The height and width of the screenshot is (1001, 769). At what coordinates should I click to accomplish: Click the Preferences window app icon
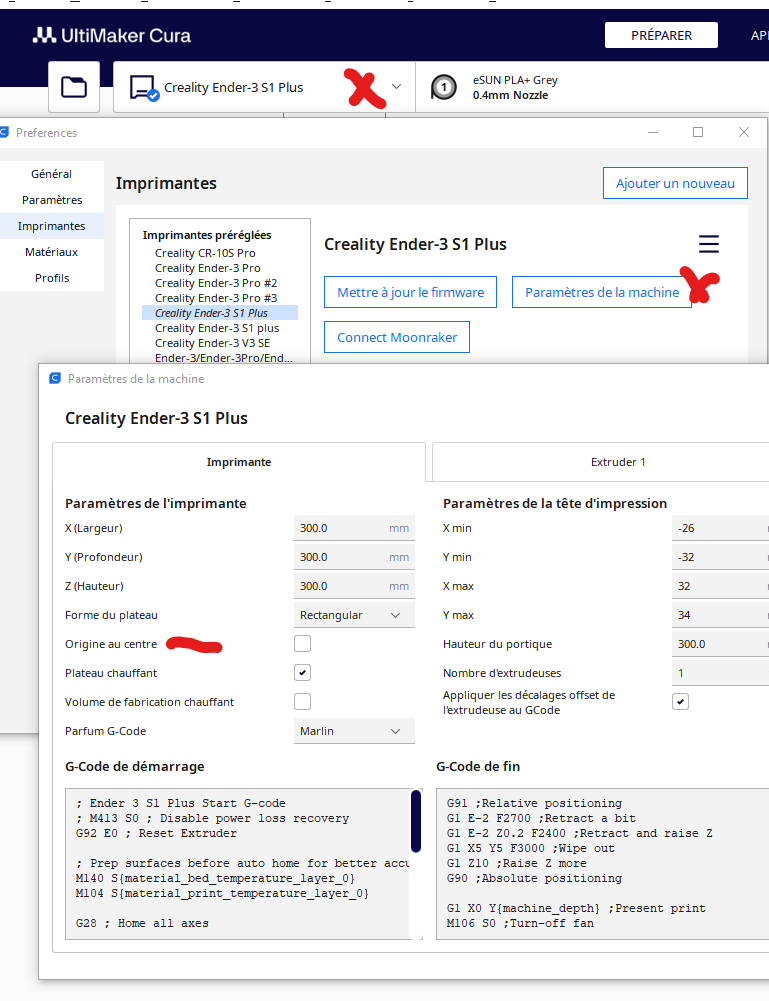(x=4, y=132)
